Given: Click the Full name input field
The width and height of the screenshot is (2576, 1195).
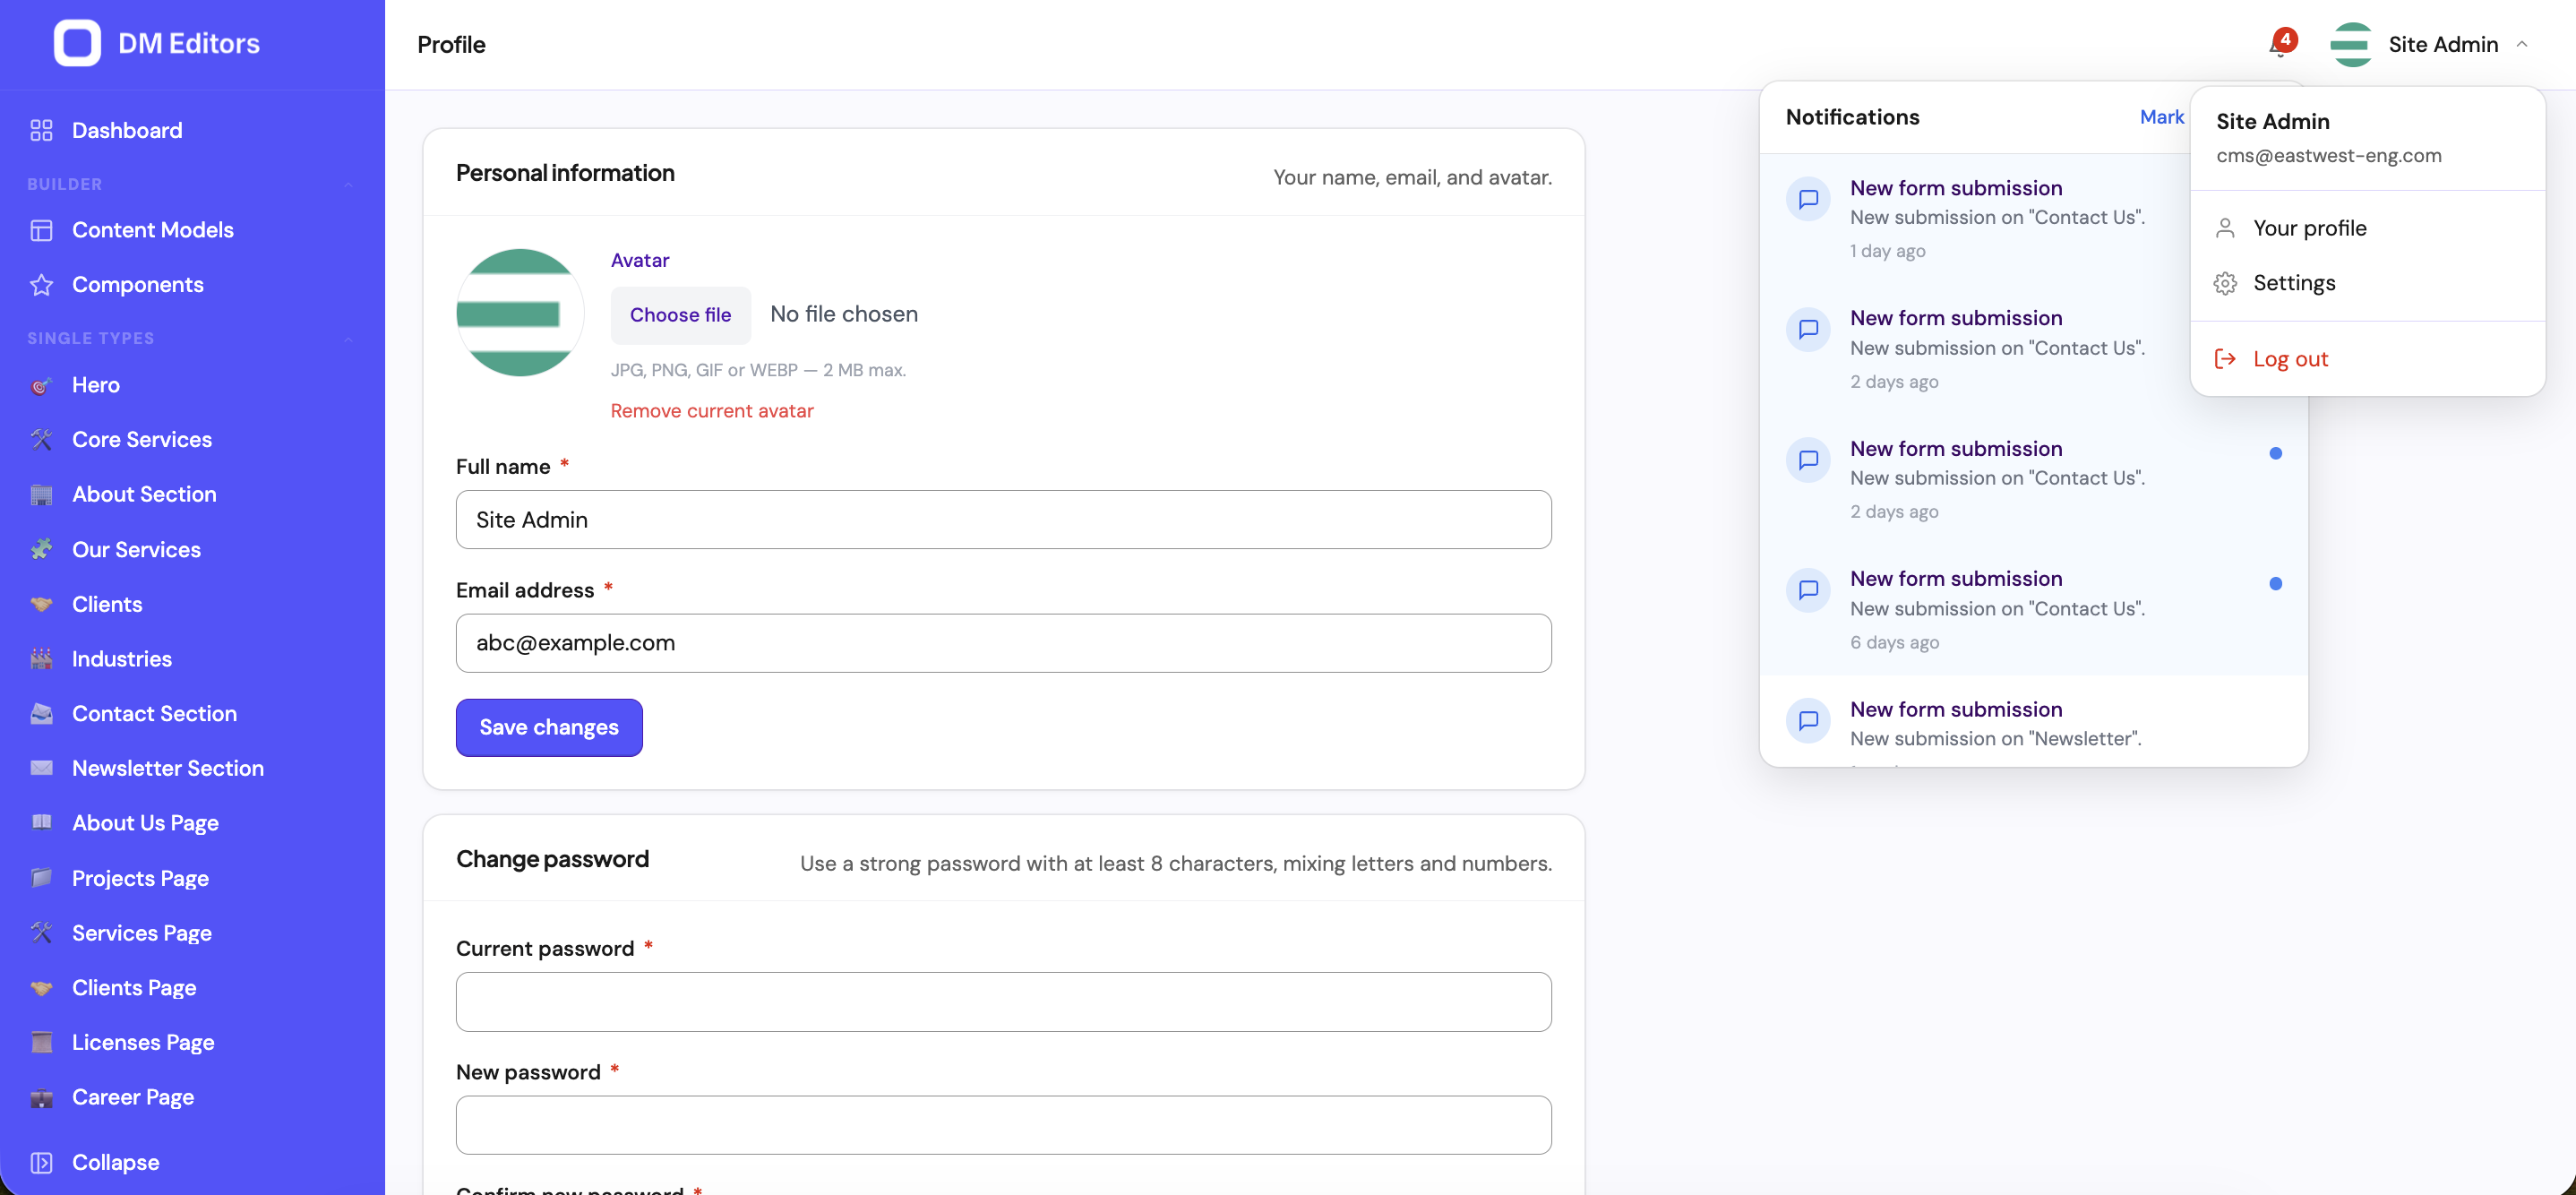Looking at the screenshot, I should point(1003,519).
